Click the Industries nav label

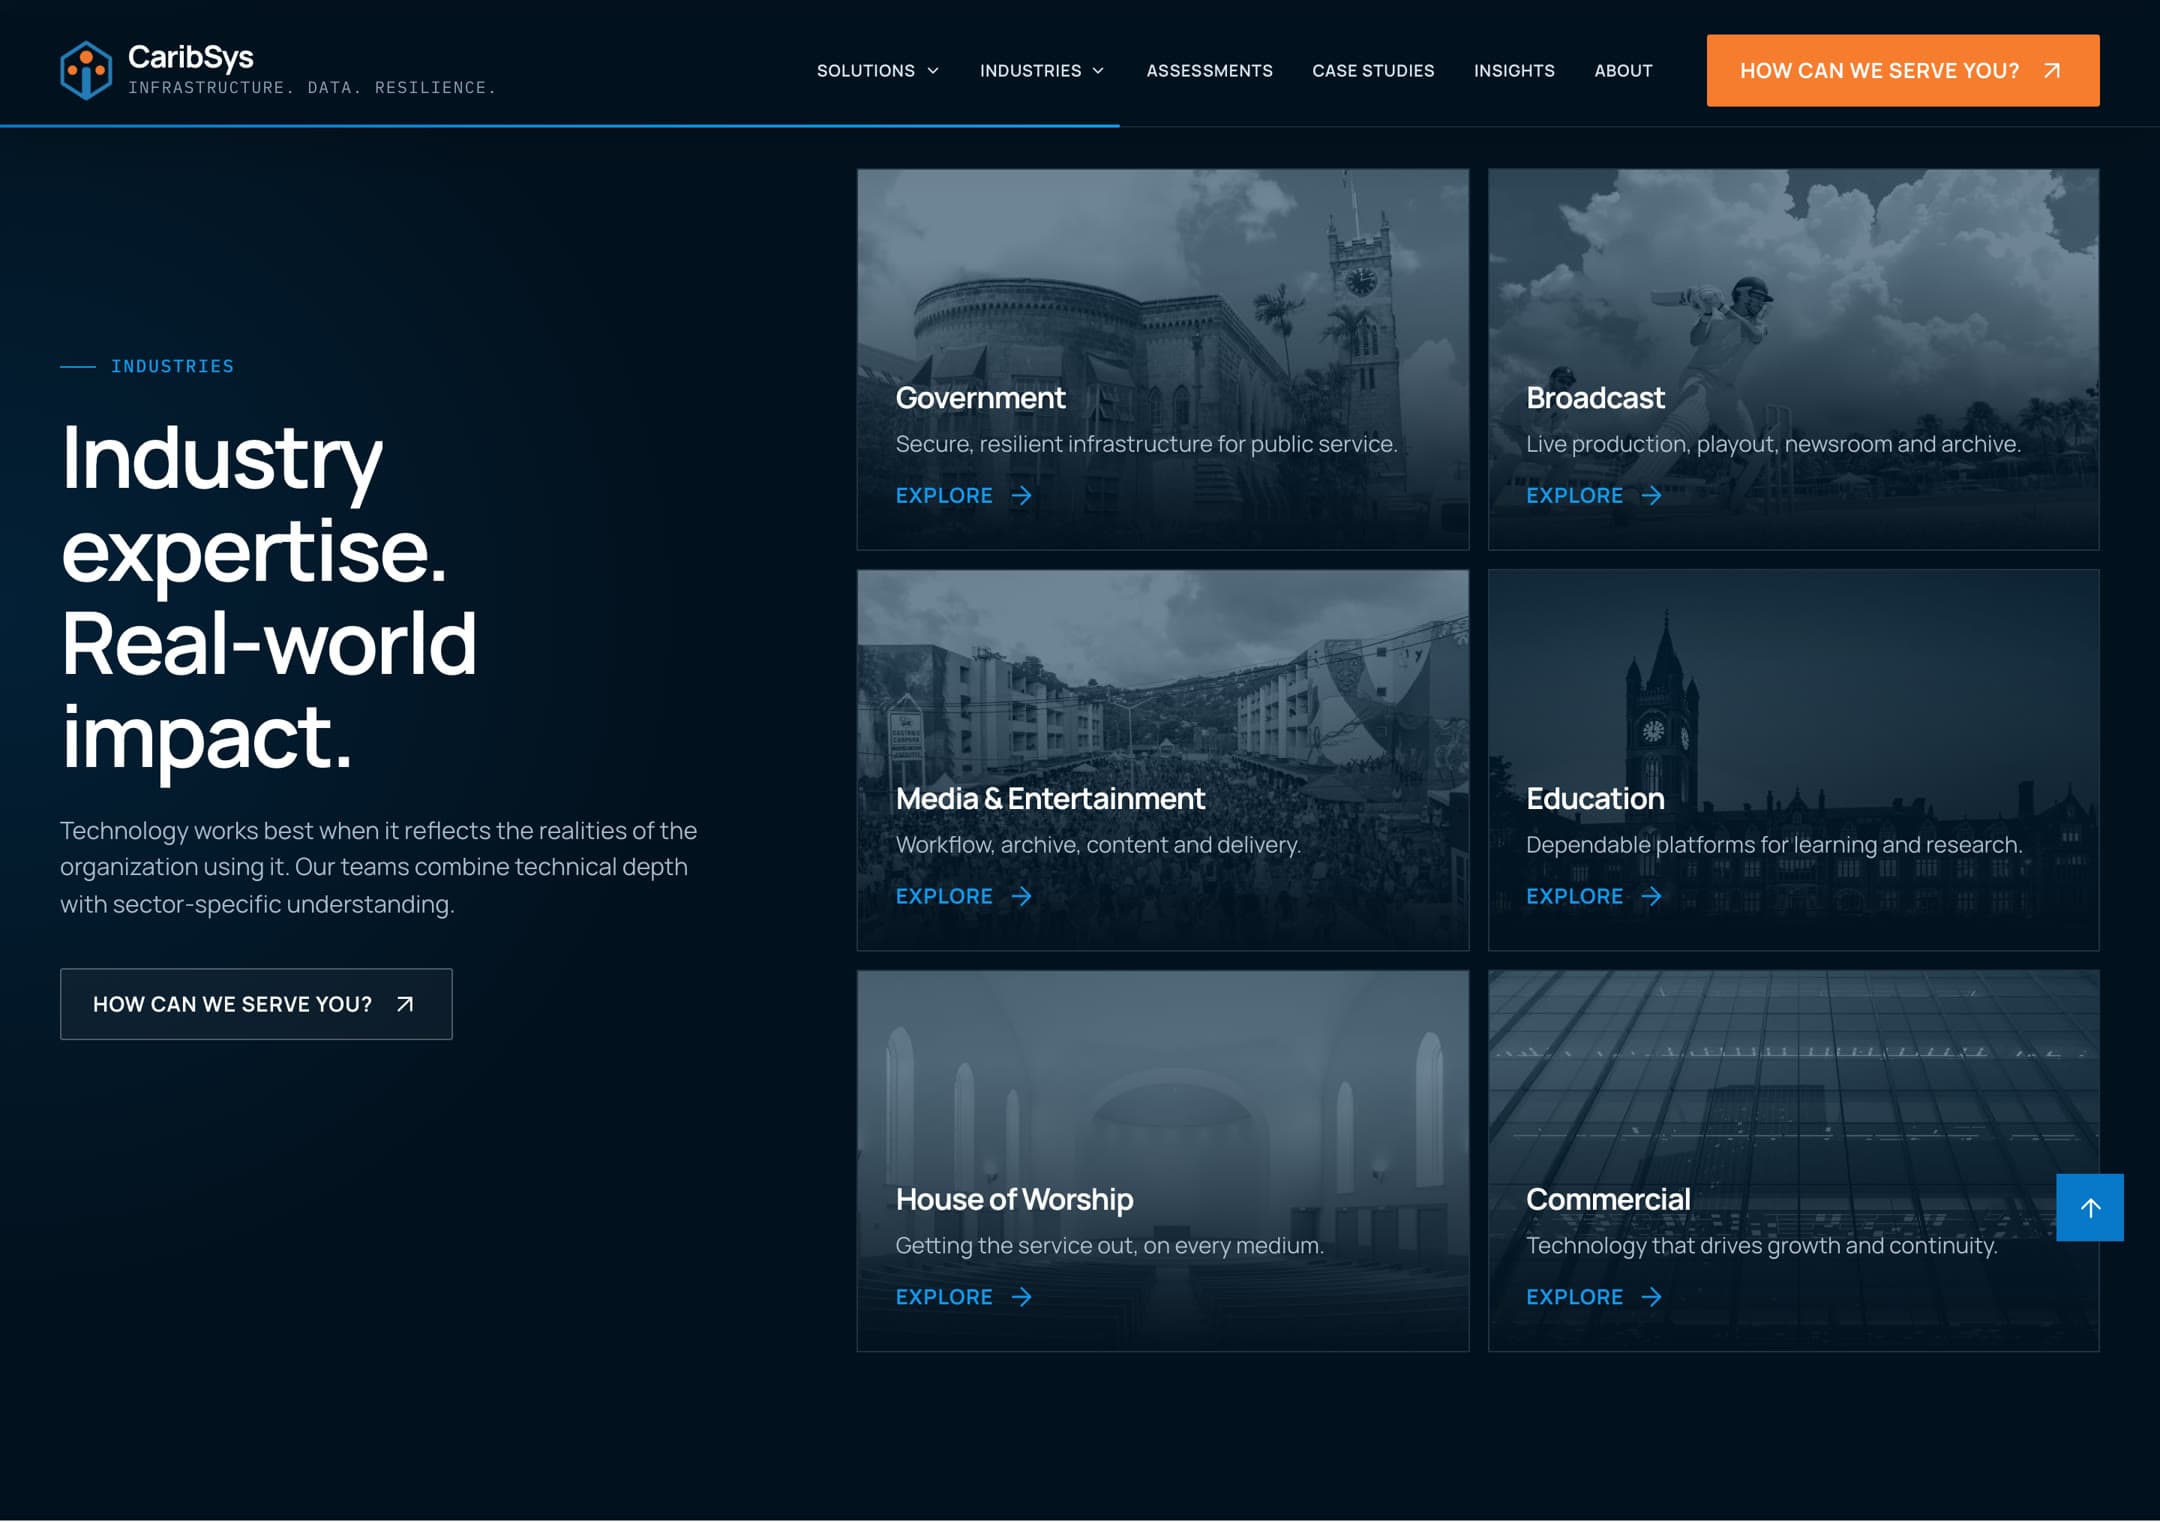[x=1030, y=71]
